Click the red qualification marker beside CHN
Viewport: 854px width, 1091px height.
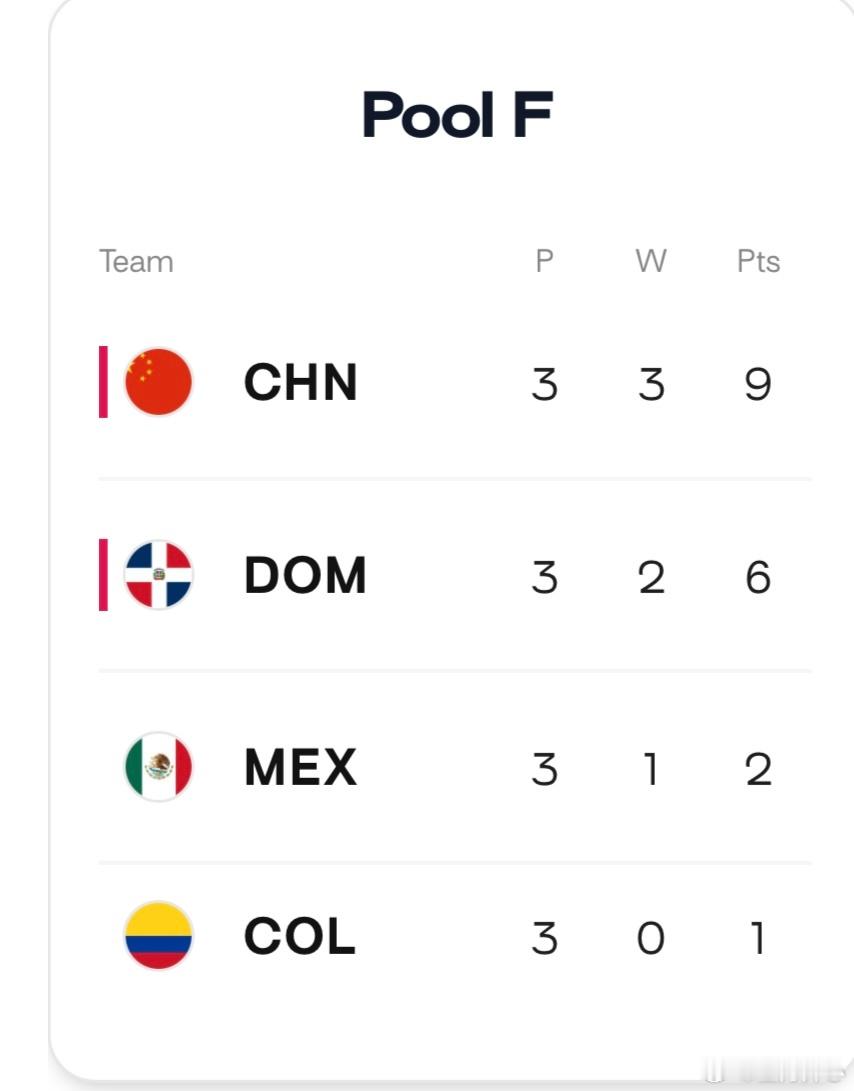click(103, 382)
